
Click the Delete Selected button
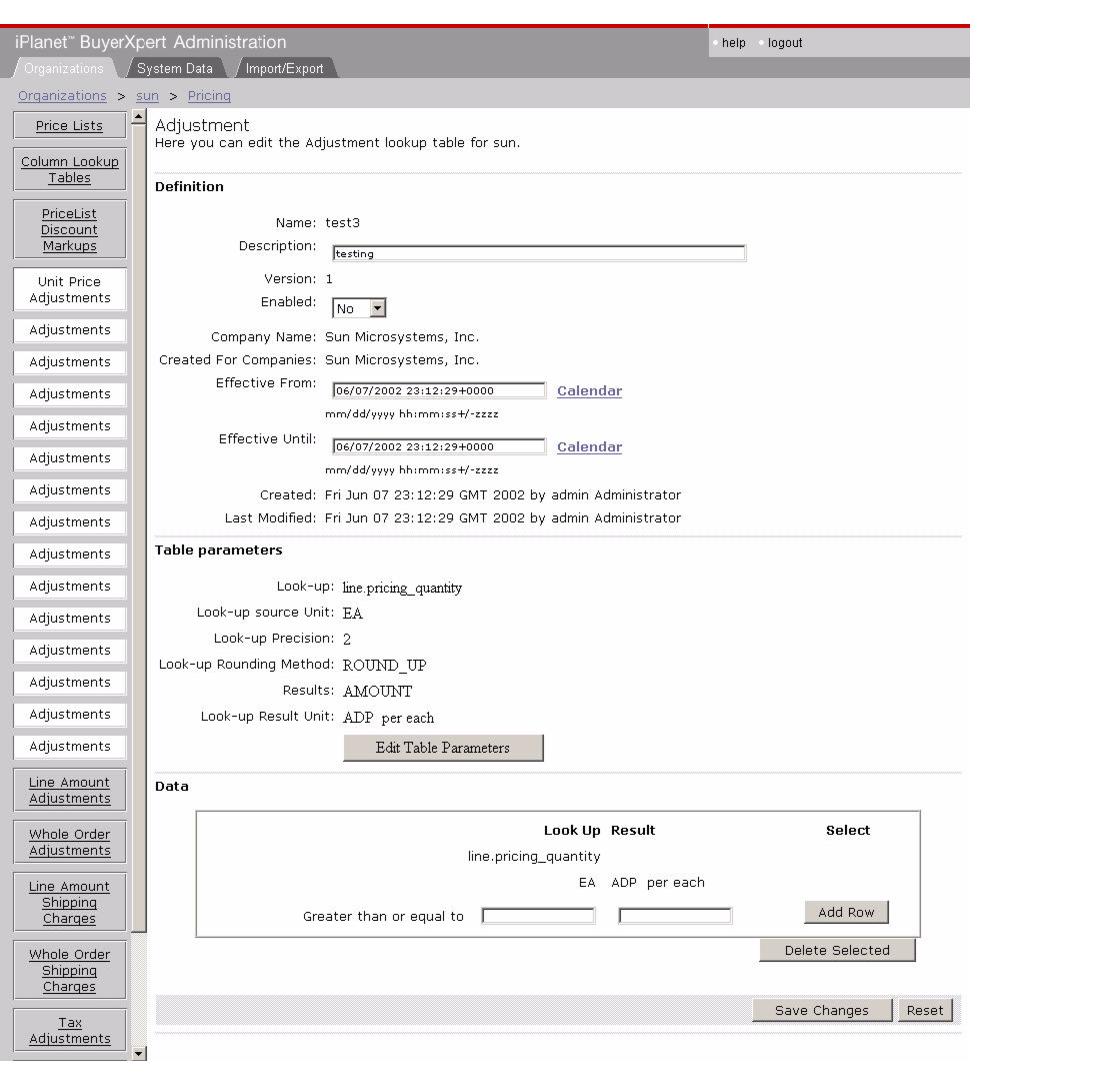tap(837, 951)
